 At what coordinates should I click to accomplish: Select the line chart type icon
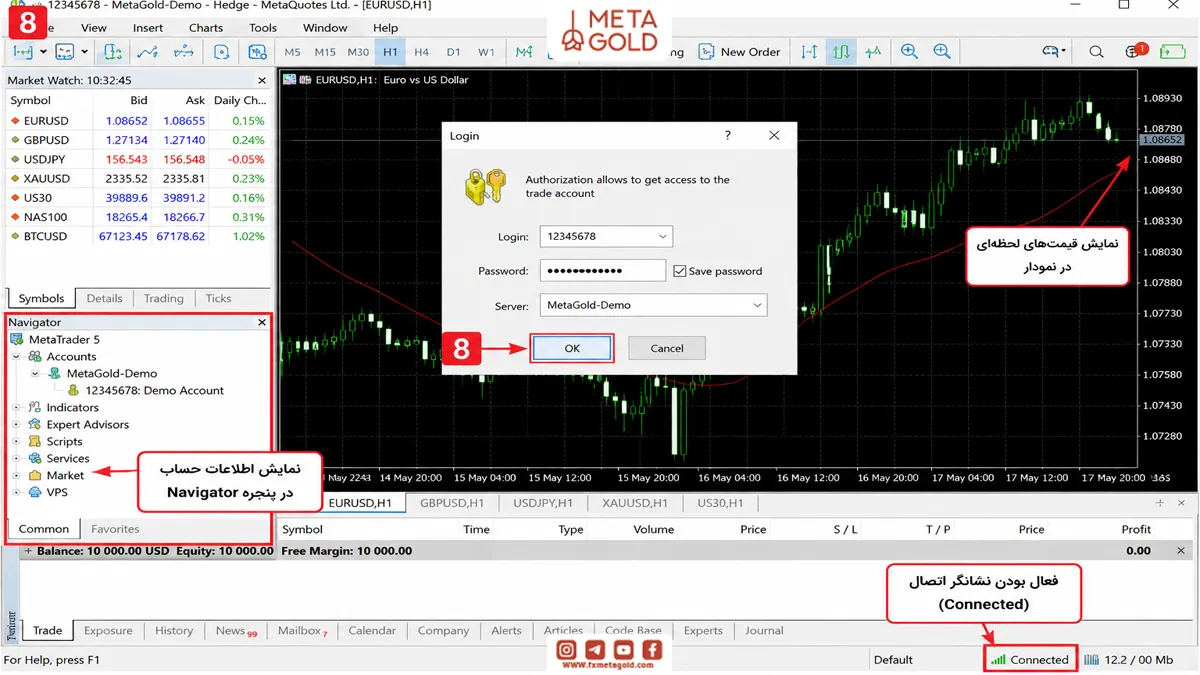click(x=873, y=52)
